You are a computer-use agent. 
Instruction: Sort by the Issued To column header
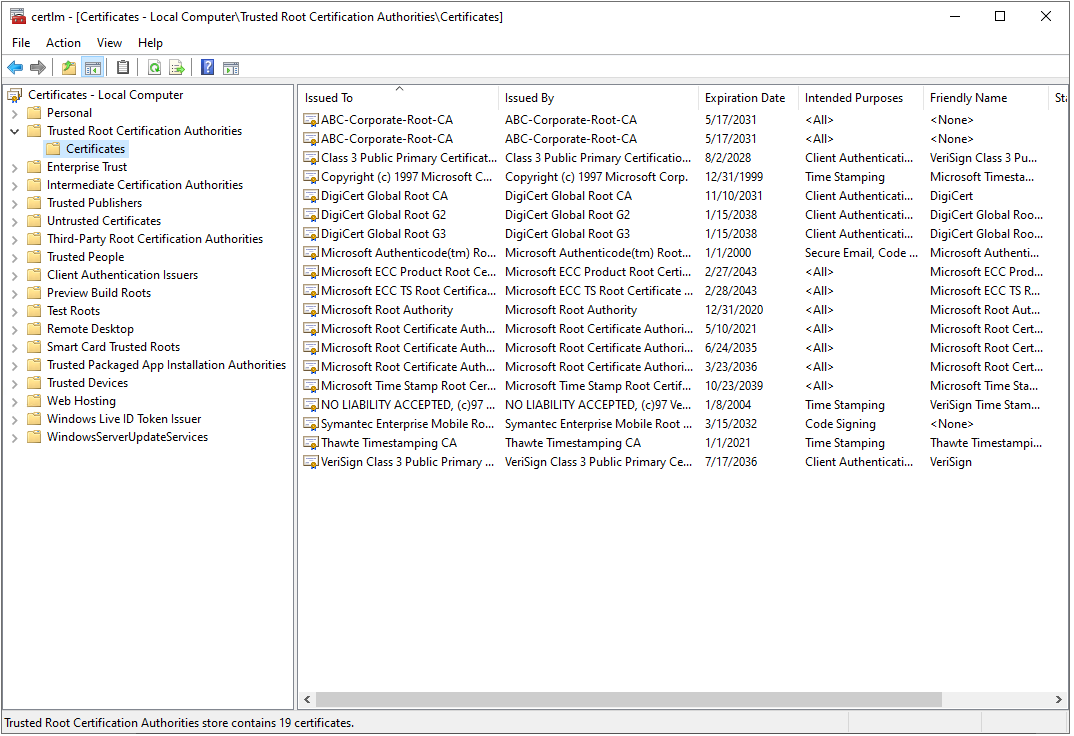[399, 98]
